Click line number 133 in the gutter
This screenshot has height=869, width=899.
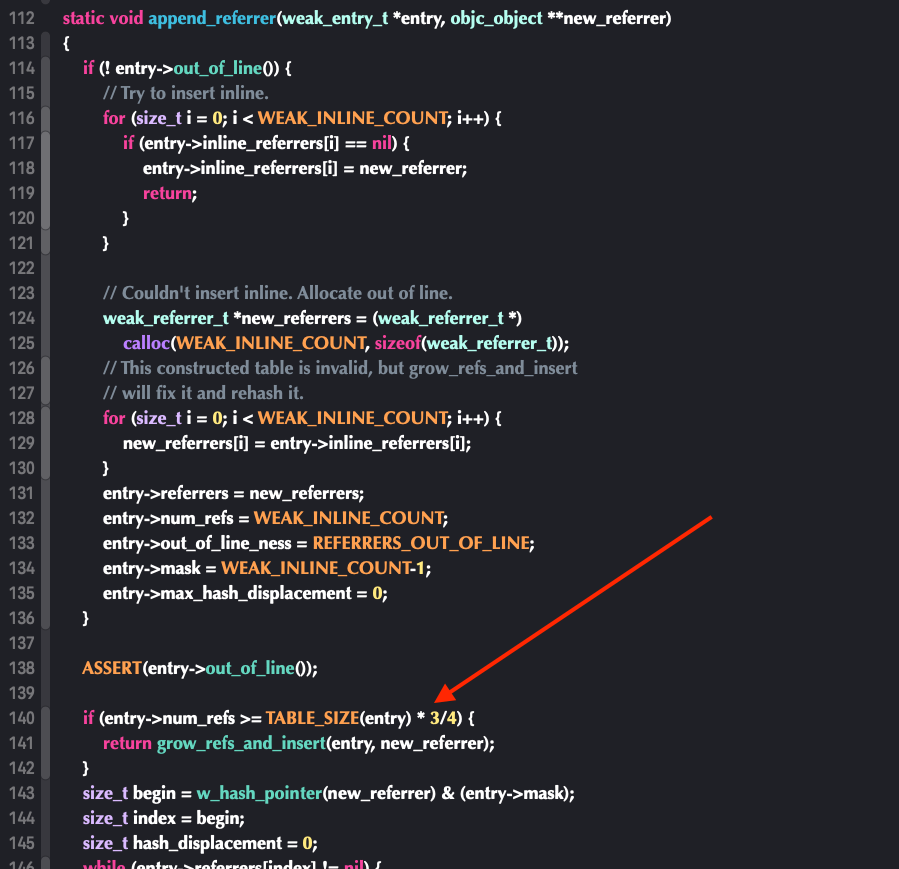22,543
